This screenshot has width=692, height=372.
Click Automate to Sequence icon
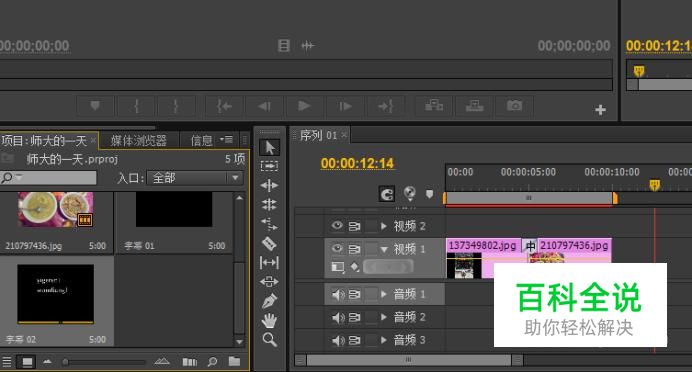tap(190, 362)
